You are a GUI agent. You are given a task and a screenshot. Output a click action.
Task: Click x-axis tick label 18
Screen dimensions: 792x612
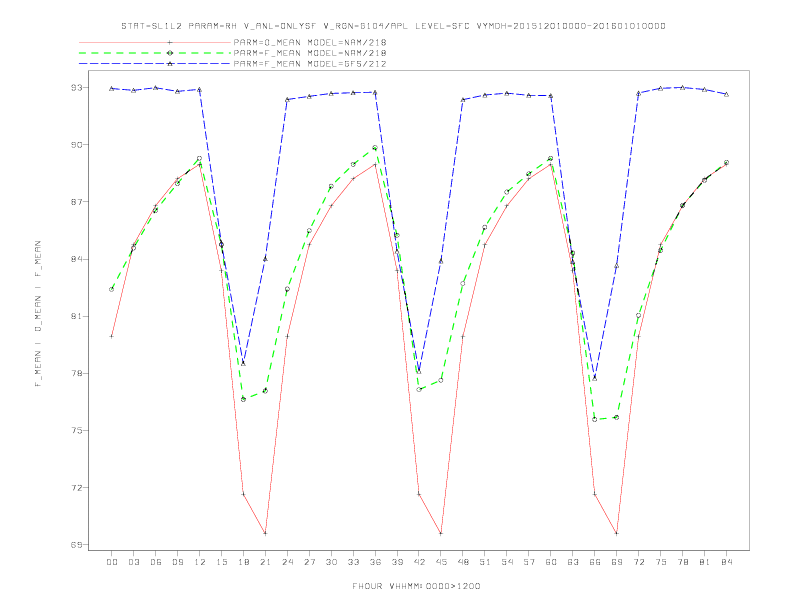[243, 562]
